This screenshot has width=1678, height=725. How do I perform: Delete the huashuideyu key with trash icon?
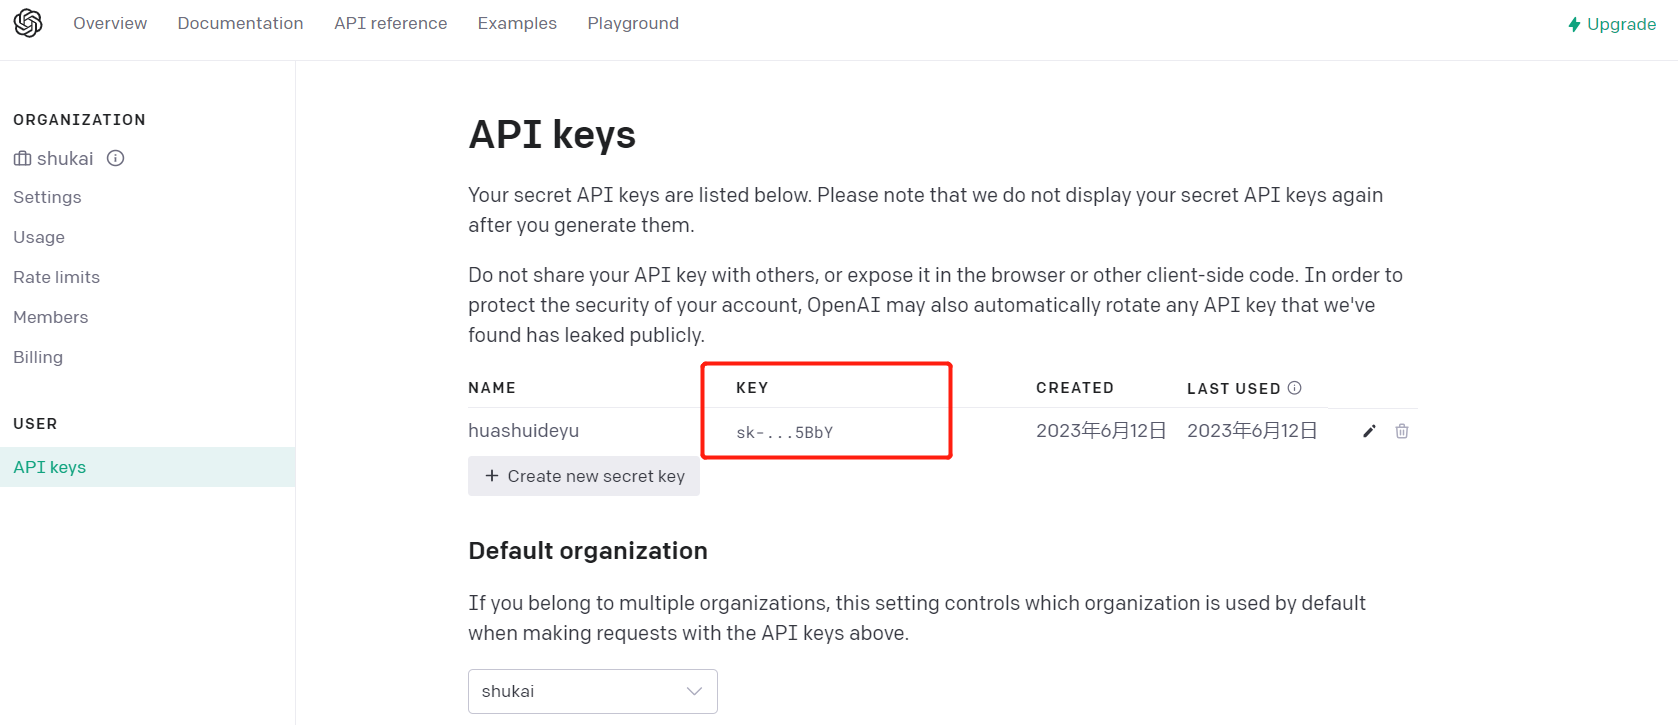click(1402, 431)
